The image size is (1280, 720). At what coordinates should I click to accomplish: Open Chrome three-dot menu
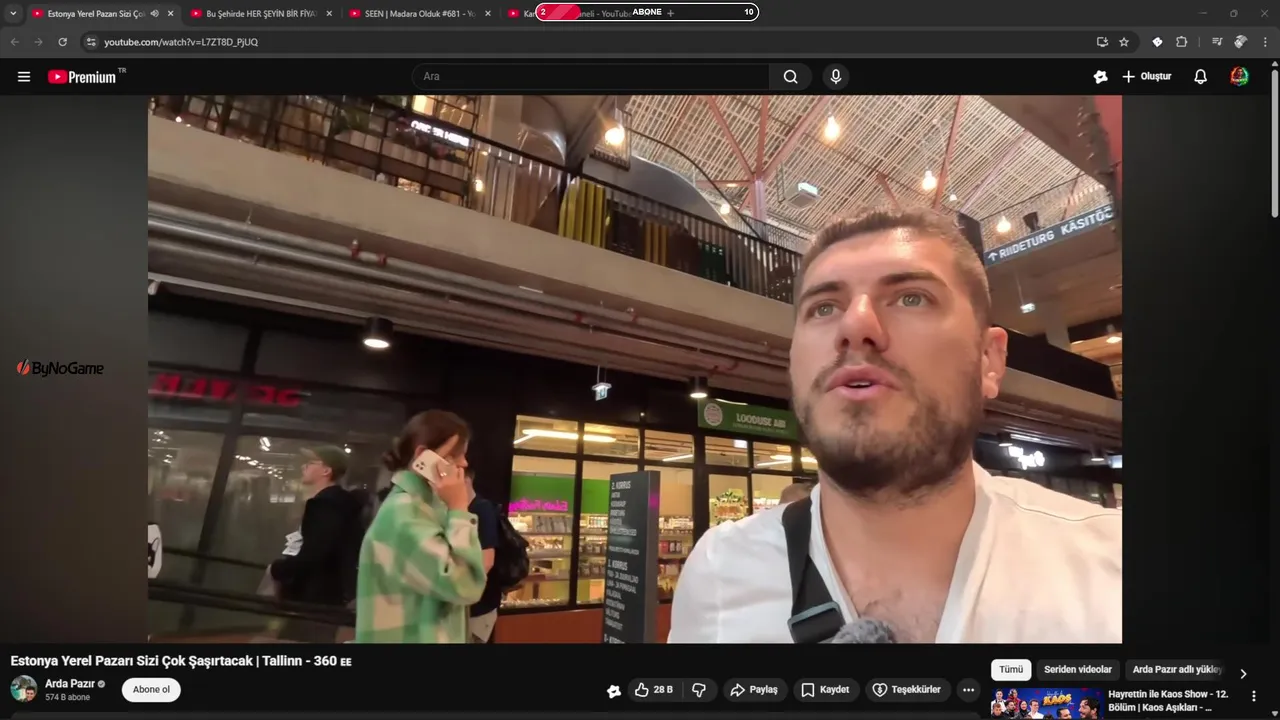click(1265, 42)
